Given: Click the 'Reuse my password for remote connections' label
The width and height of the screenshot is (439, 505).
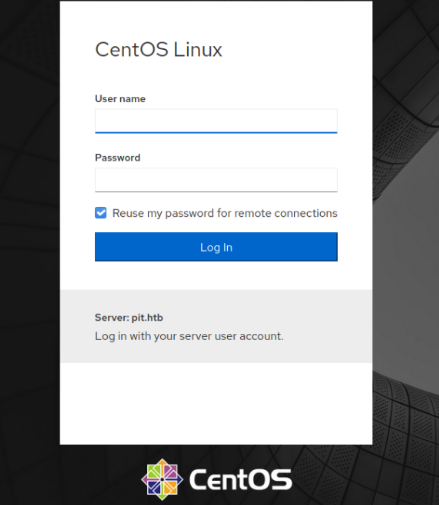Looking at the screenshot, I should 225,213.
